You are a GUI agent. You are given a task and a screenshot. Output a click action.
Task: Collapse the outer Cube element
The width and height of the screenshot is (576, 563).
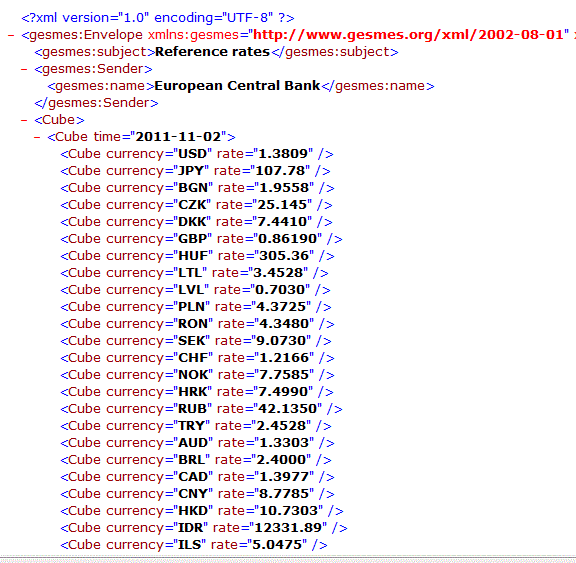(24, 120)
